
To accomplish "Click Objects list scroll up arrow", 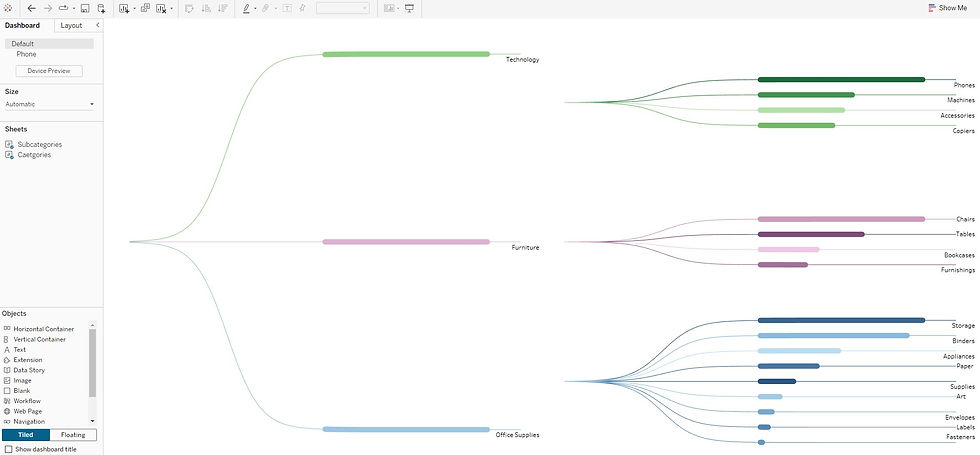I will click(93, 325).
